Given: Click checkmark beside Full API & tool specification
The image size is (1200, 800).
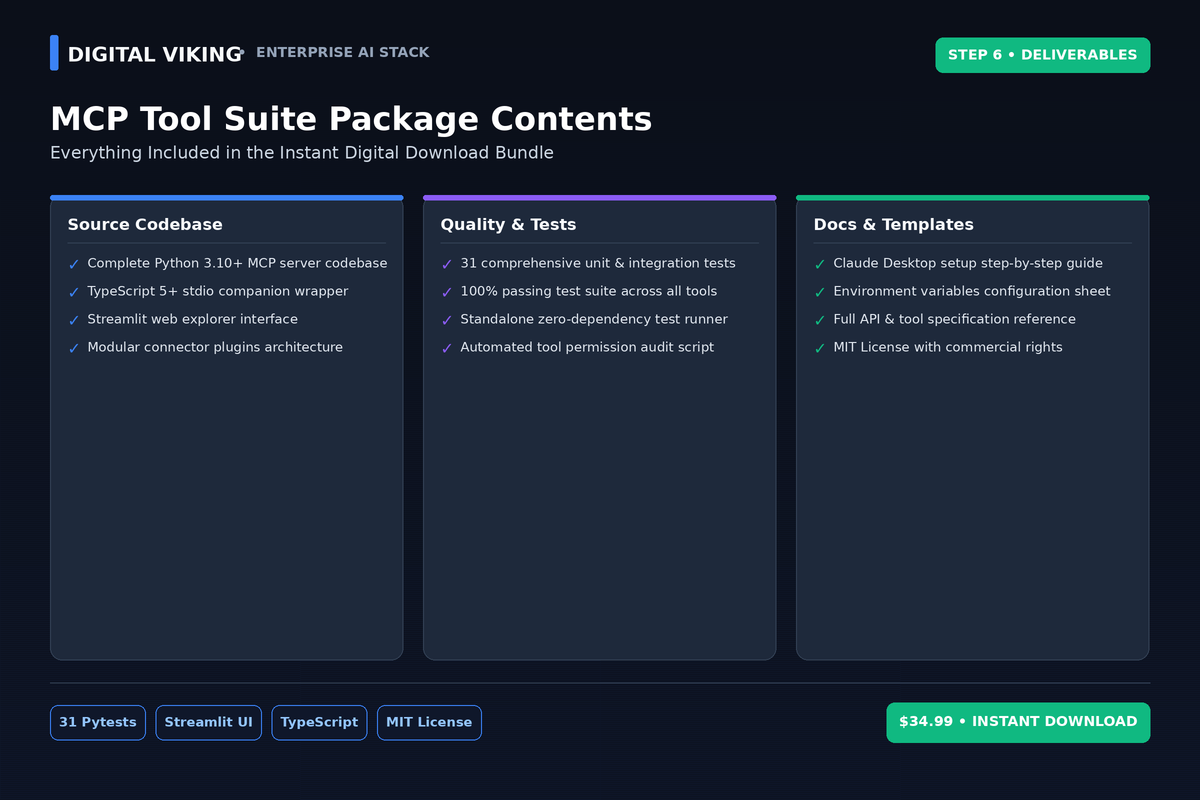Looking at the screenshot, I should [x=820, y=320].
